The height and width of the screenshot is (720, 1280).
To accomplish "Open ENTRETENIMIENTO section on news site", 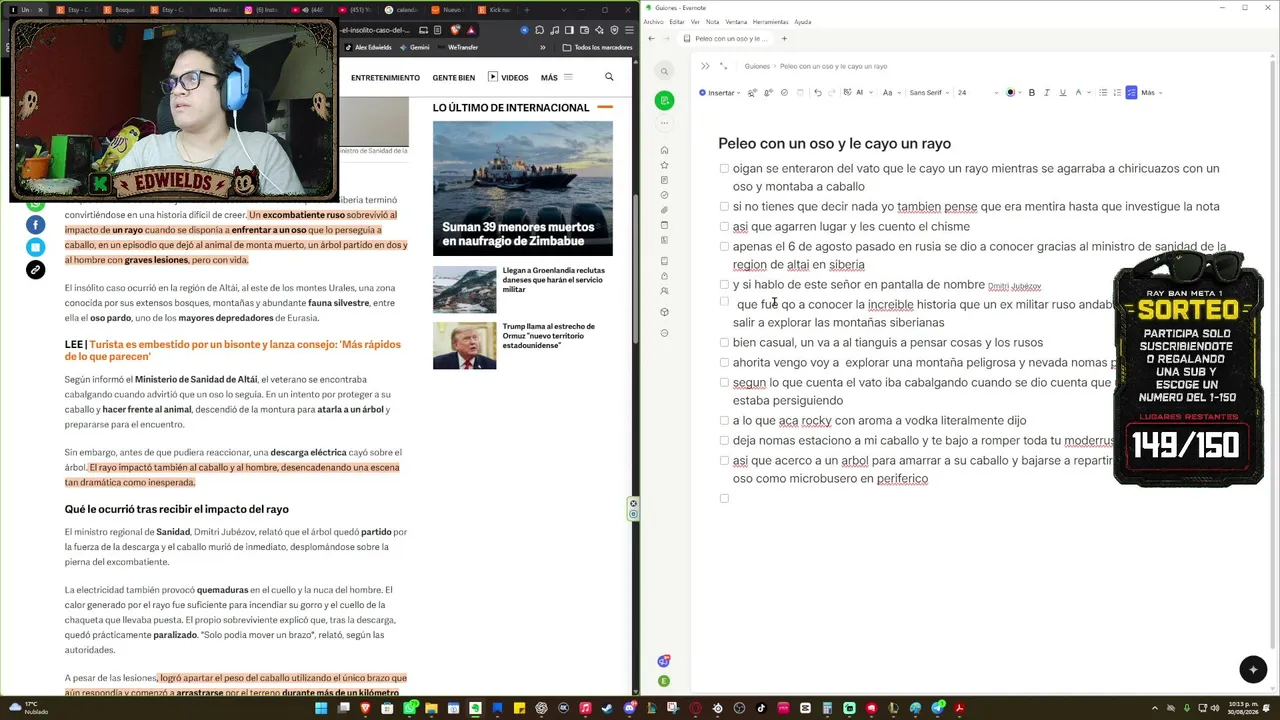I will click(385, 77).
